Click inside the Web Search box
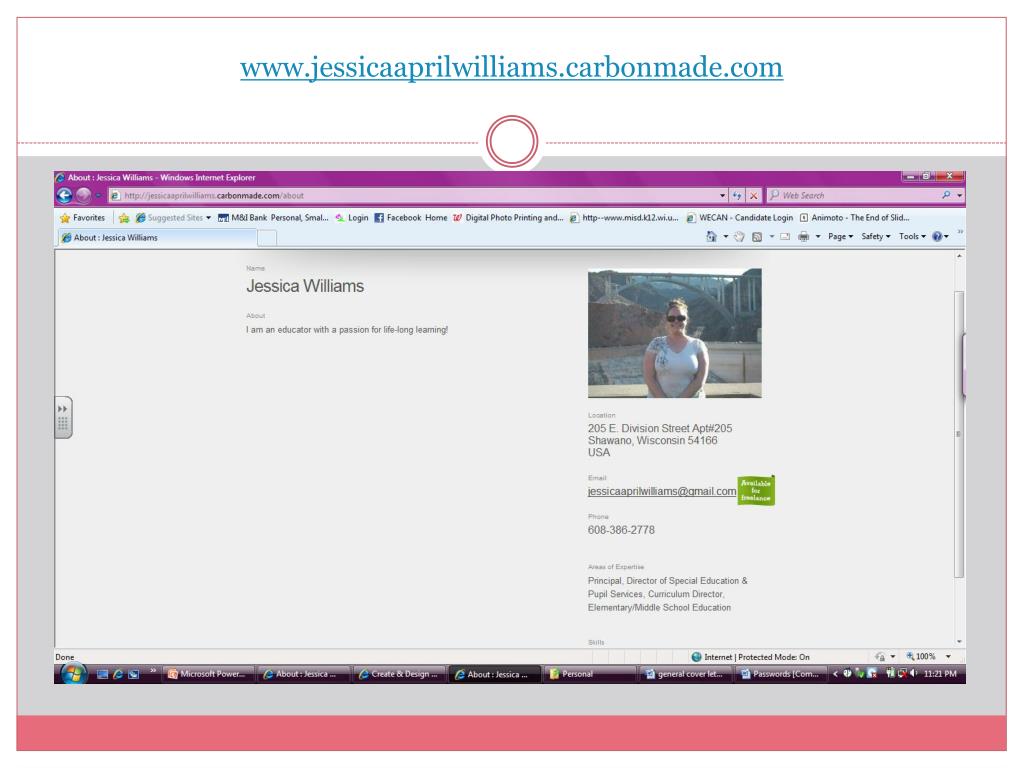The height and width of the screenshot is (768, 1024). 854,195
